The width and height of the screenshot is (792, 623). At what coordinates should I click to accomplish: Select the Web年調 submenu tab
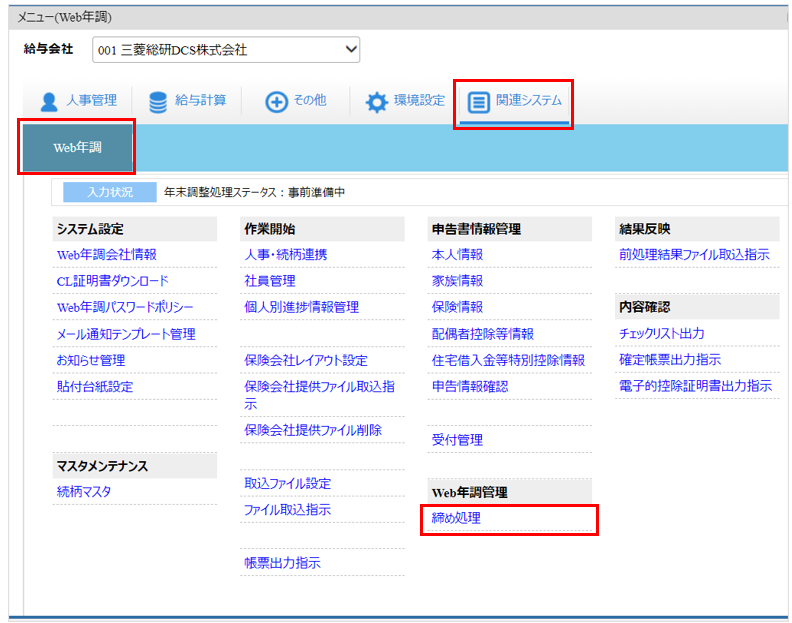tap(77, 148)
